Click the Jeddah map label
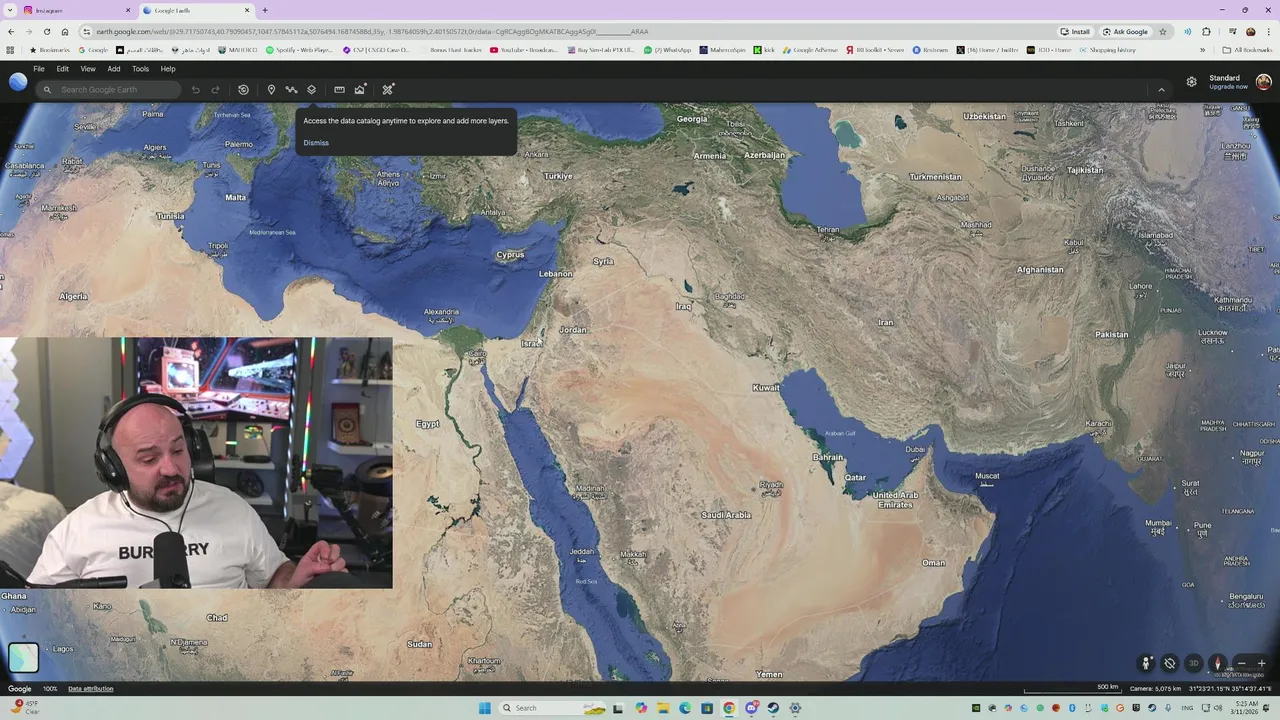 point(581,551)
